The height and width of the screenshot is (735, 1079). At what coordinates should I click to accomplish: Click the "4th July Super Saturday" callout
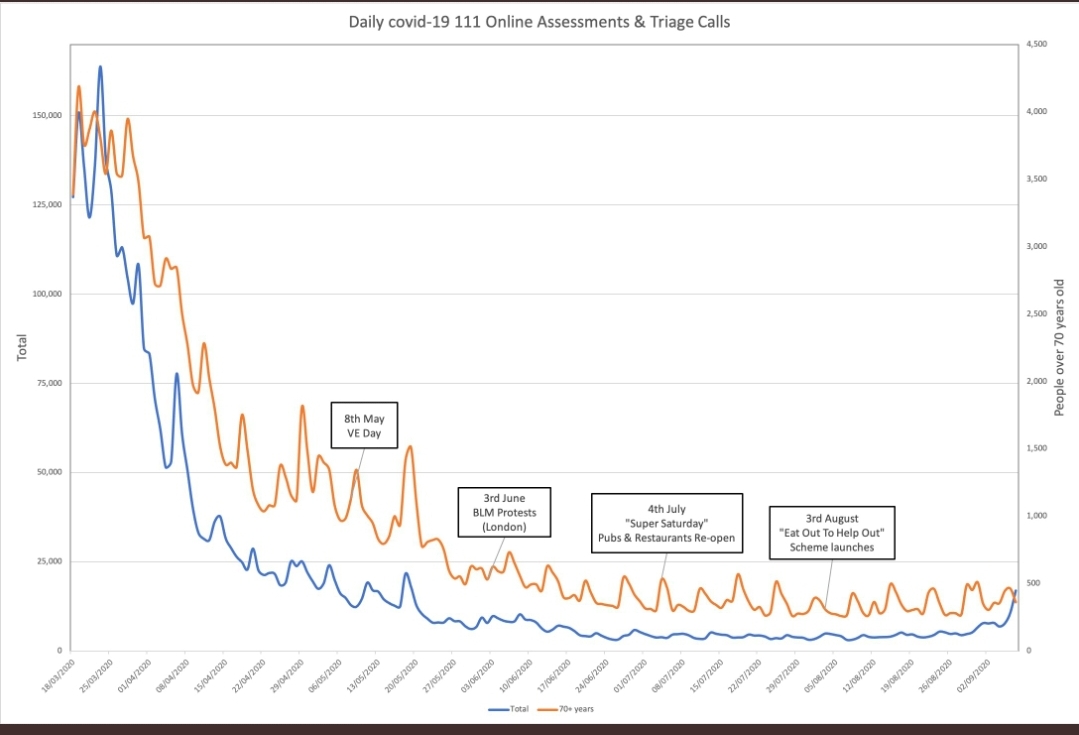666,522
